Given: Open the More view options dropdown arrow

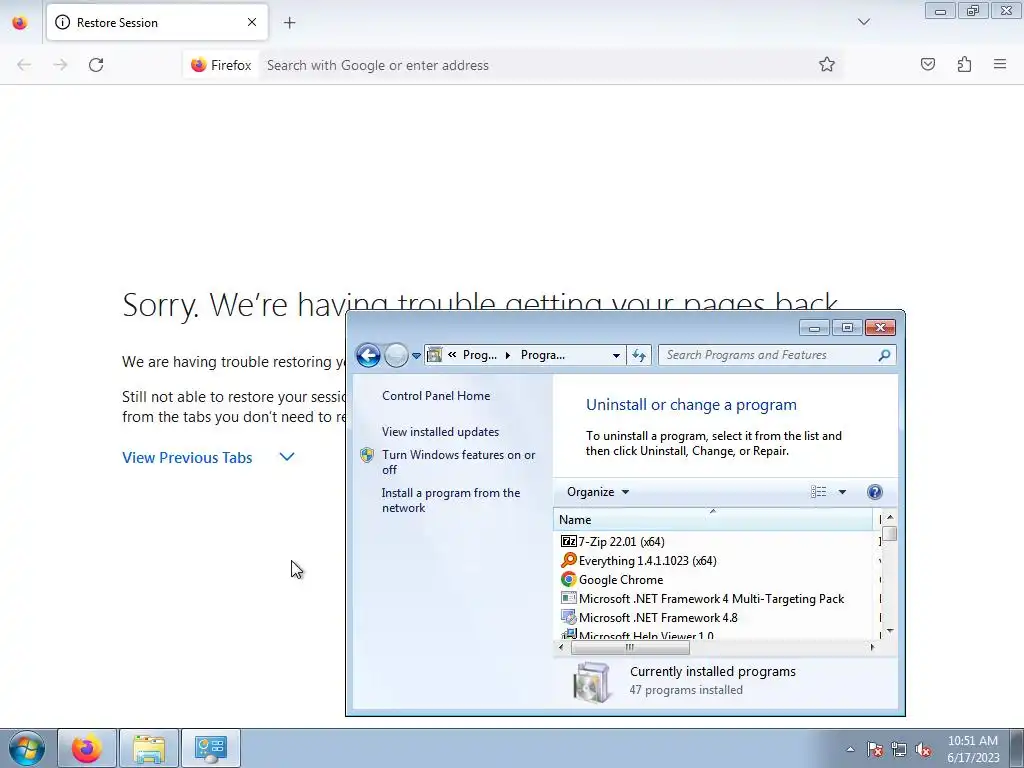Looking at the screenshot, I should coord(842,492).
